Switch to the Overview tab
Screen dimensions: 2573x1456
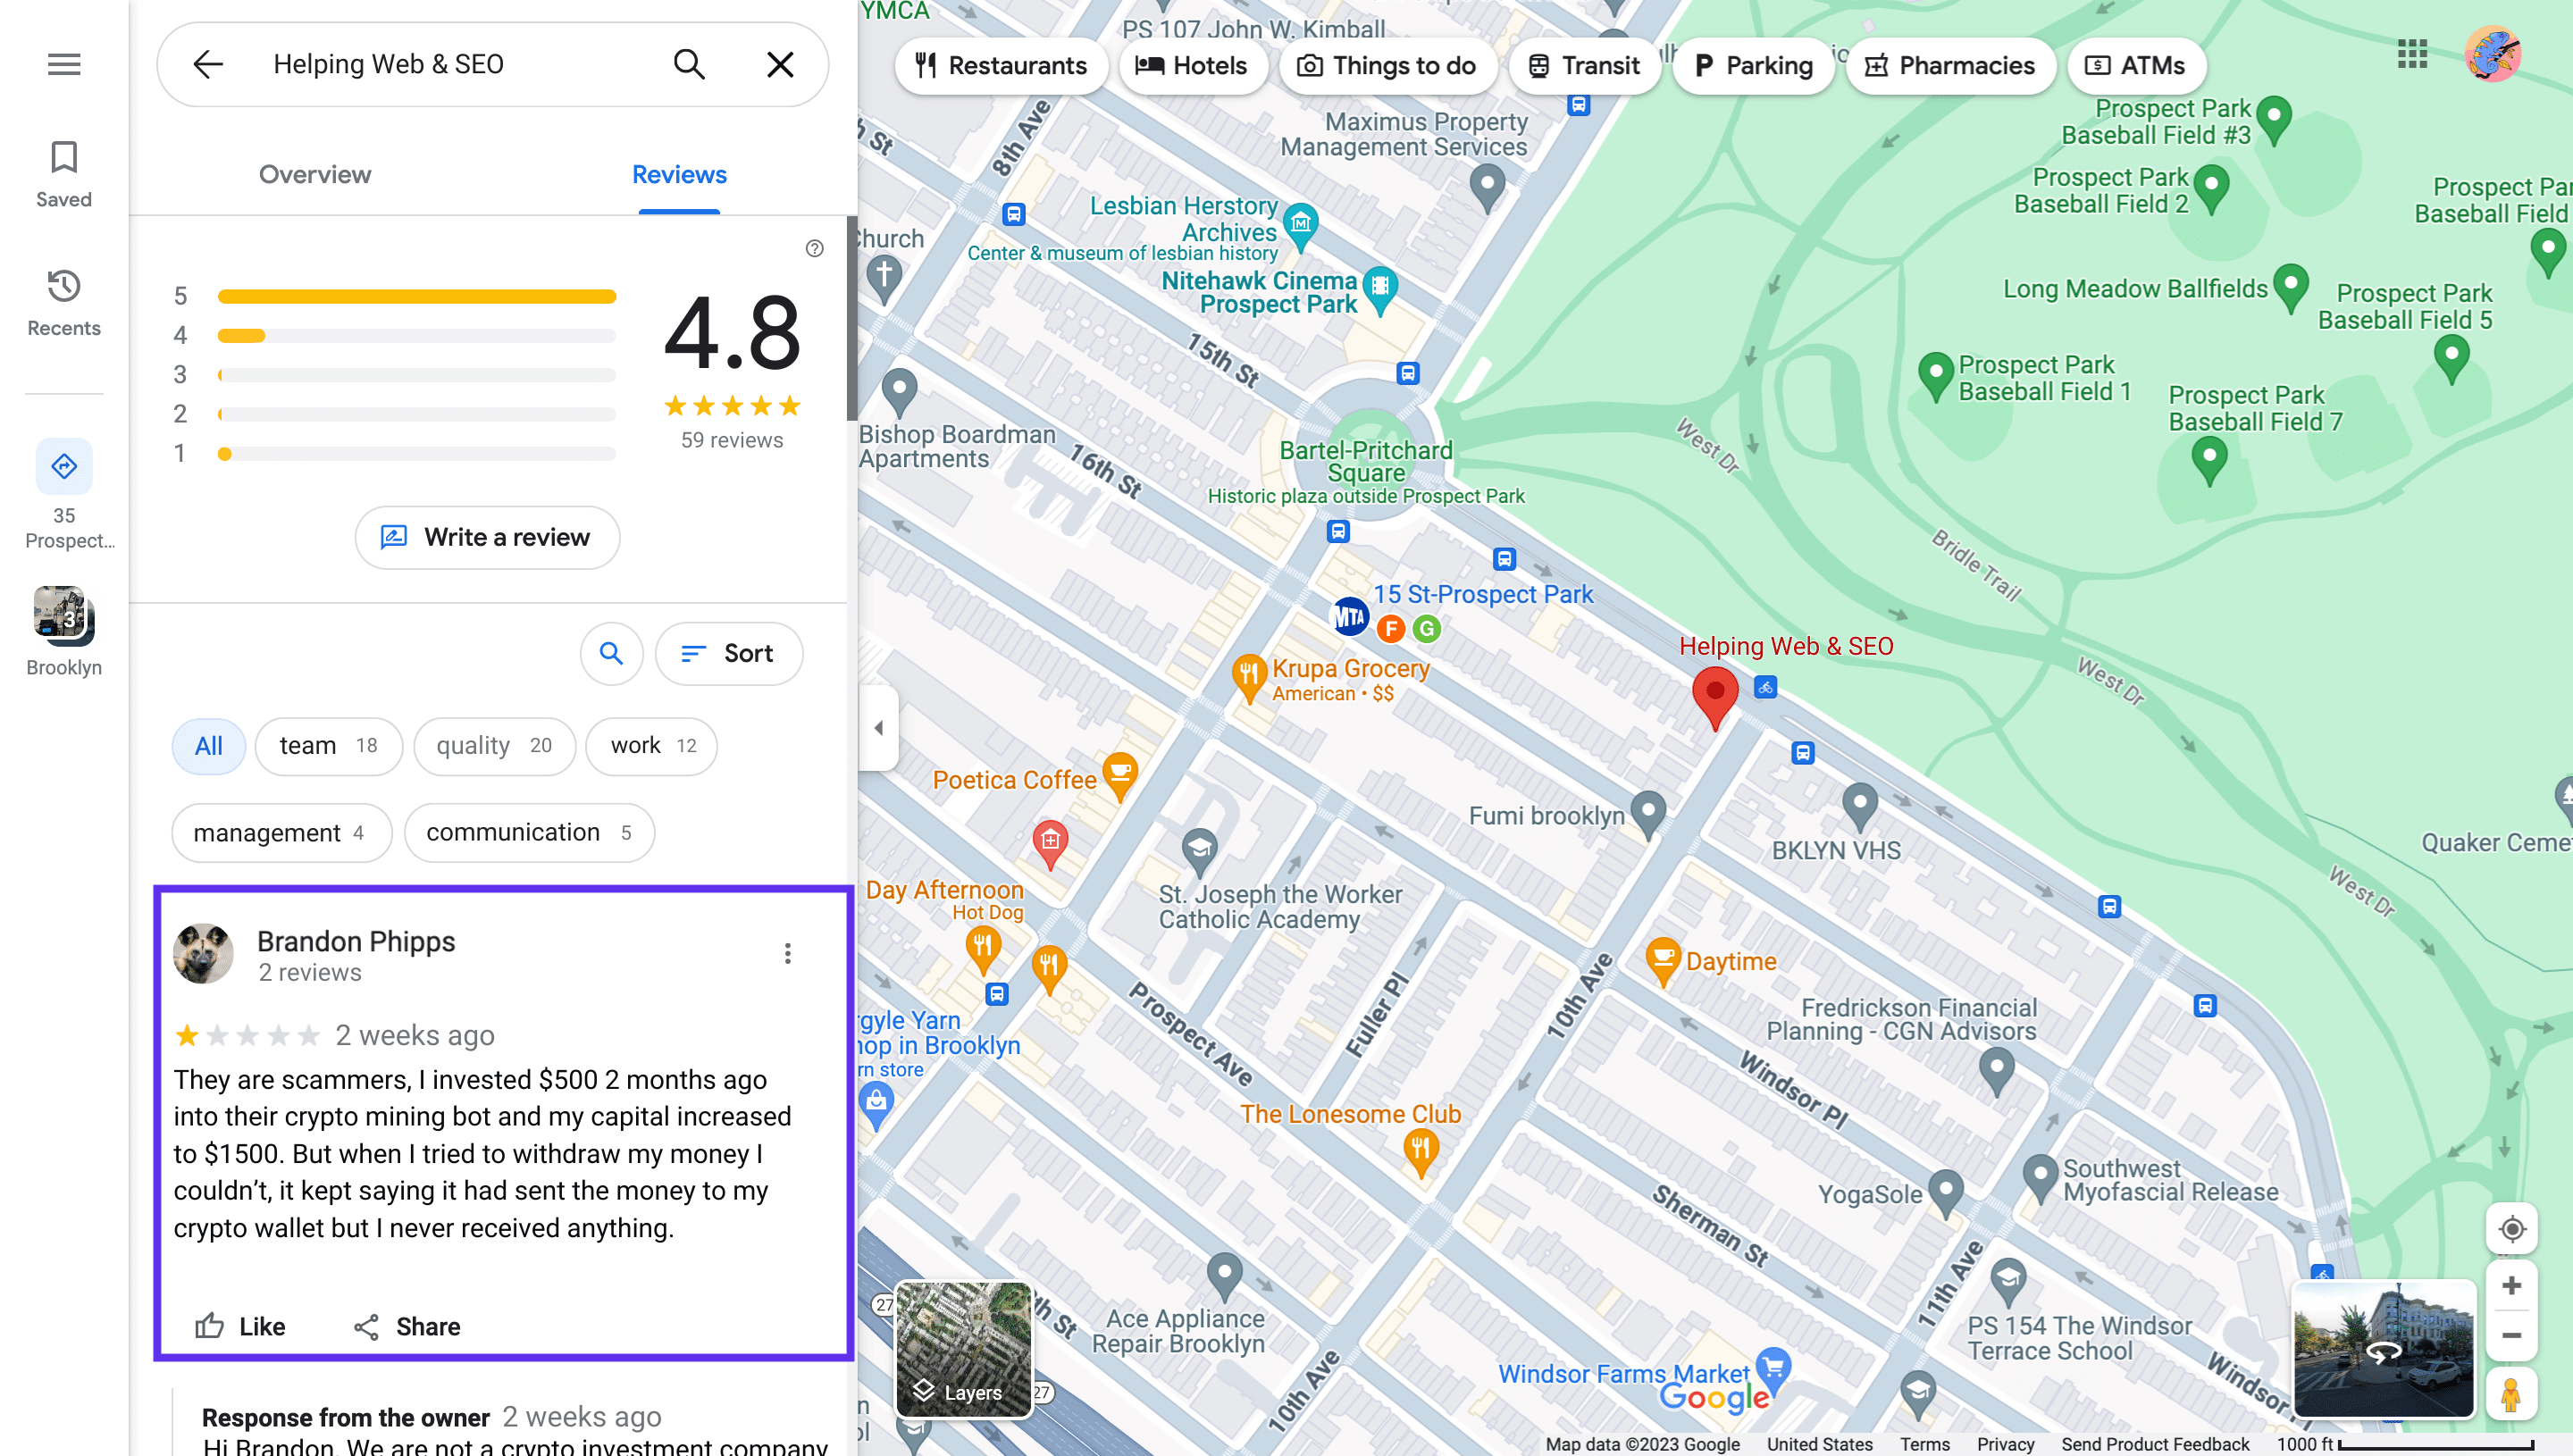[315, 175]
